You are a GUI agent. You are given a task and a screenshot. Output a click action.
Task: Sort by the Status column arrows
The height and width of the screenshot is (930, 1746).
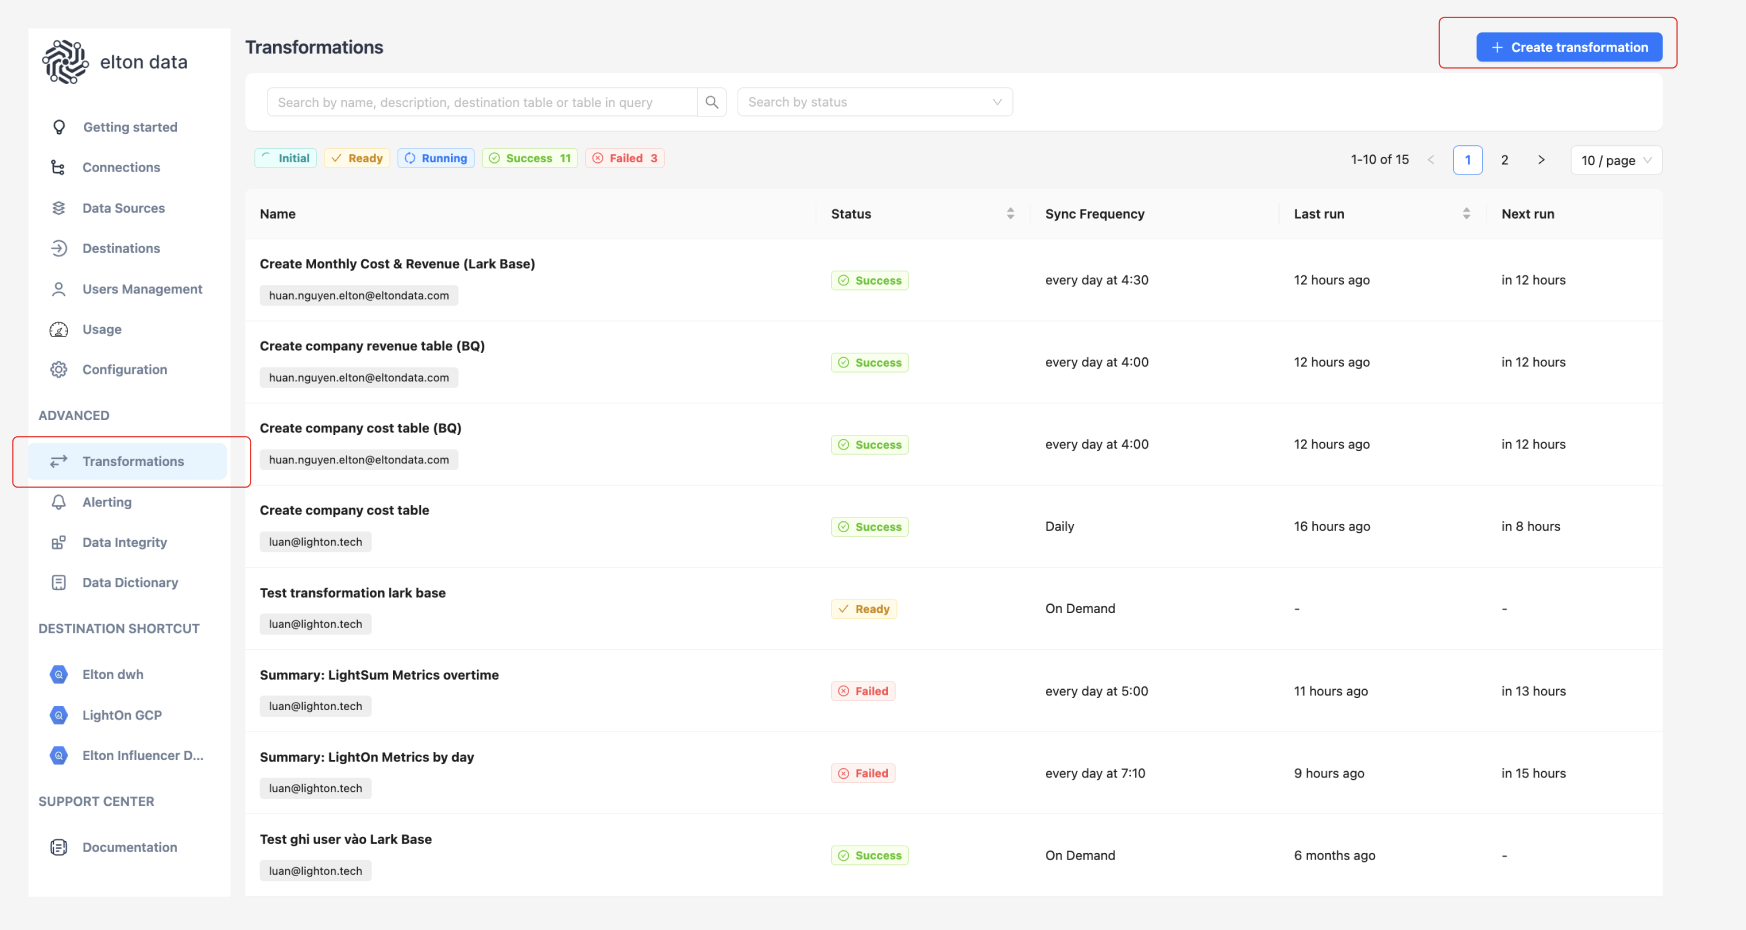[1010, 214]
